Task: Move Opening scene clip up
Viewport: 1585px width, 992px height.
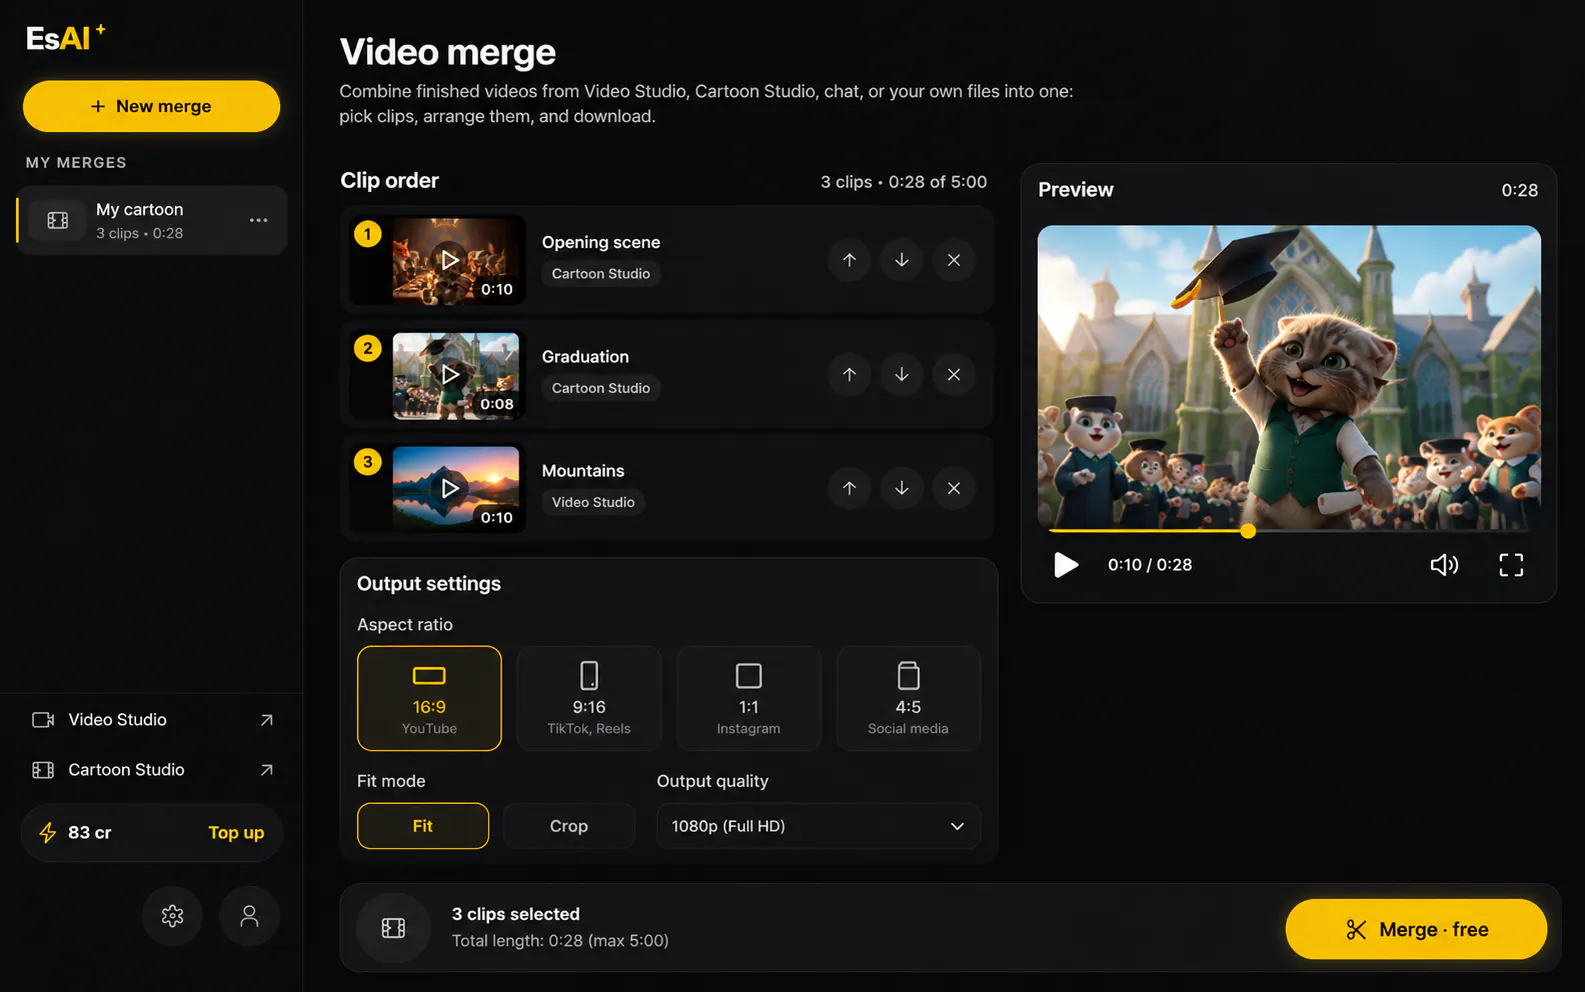Action: [x=849, y=260]
